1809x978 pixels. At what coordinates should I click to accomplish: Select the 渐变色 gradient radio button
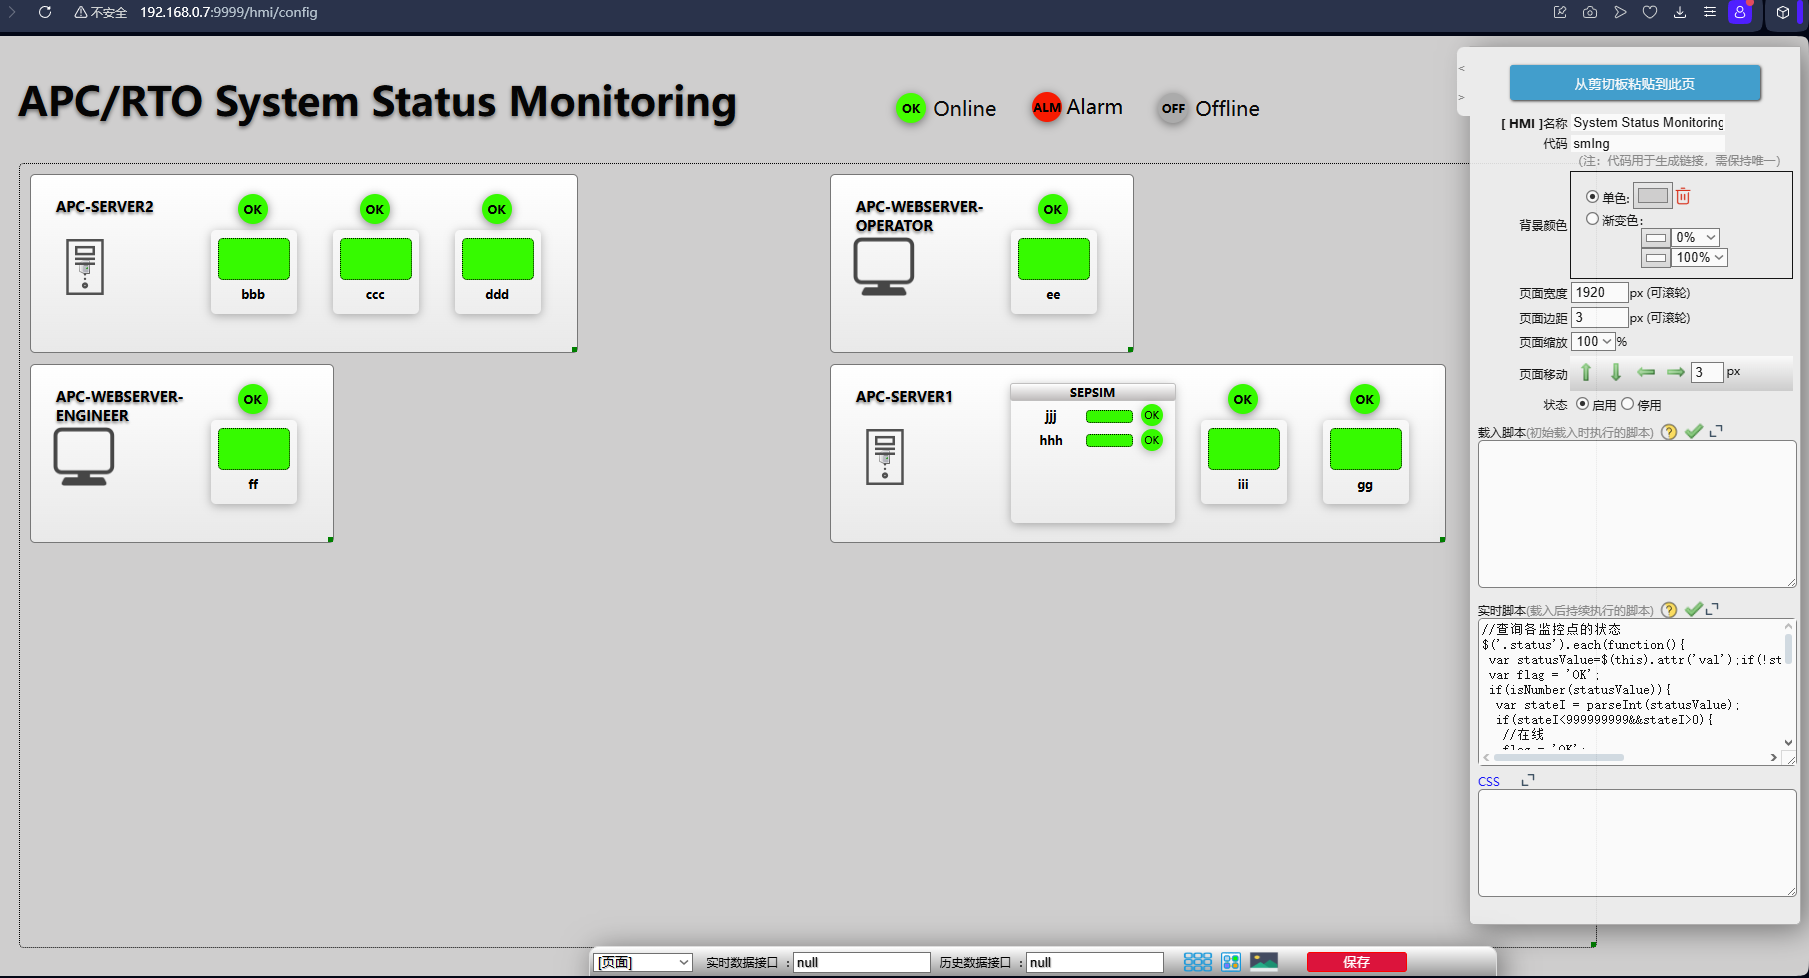(x=1592, y=219)
